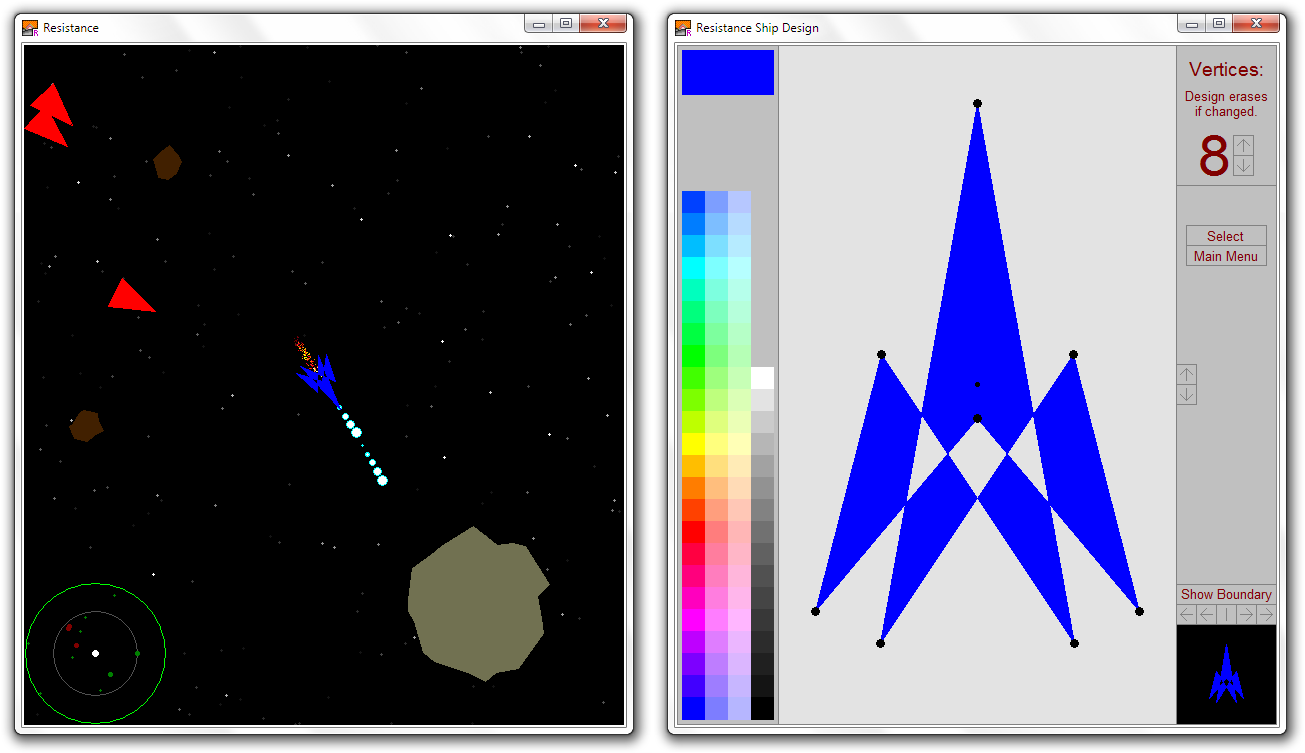Image resolution: width=1305 pixels, height=753 pixels.
Task: Close the Resistance game window
Action: [603, 24]
